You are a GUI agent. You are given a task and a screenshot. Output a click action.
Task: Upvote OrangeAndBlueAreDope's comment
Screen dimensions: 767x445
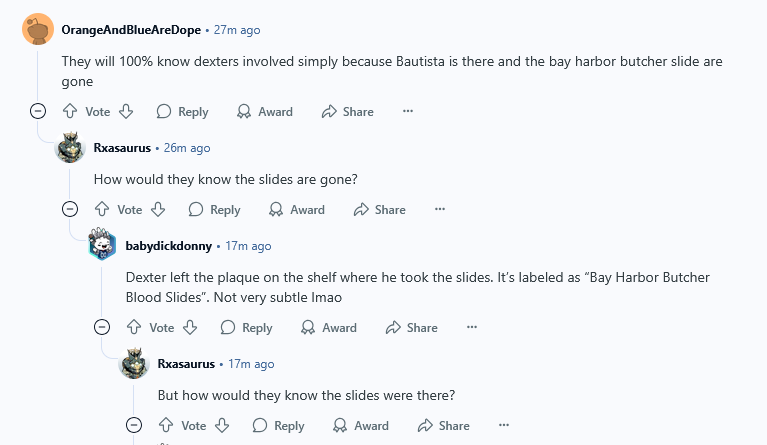(x=70, y=112)
